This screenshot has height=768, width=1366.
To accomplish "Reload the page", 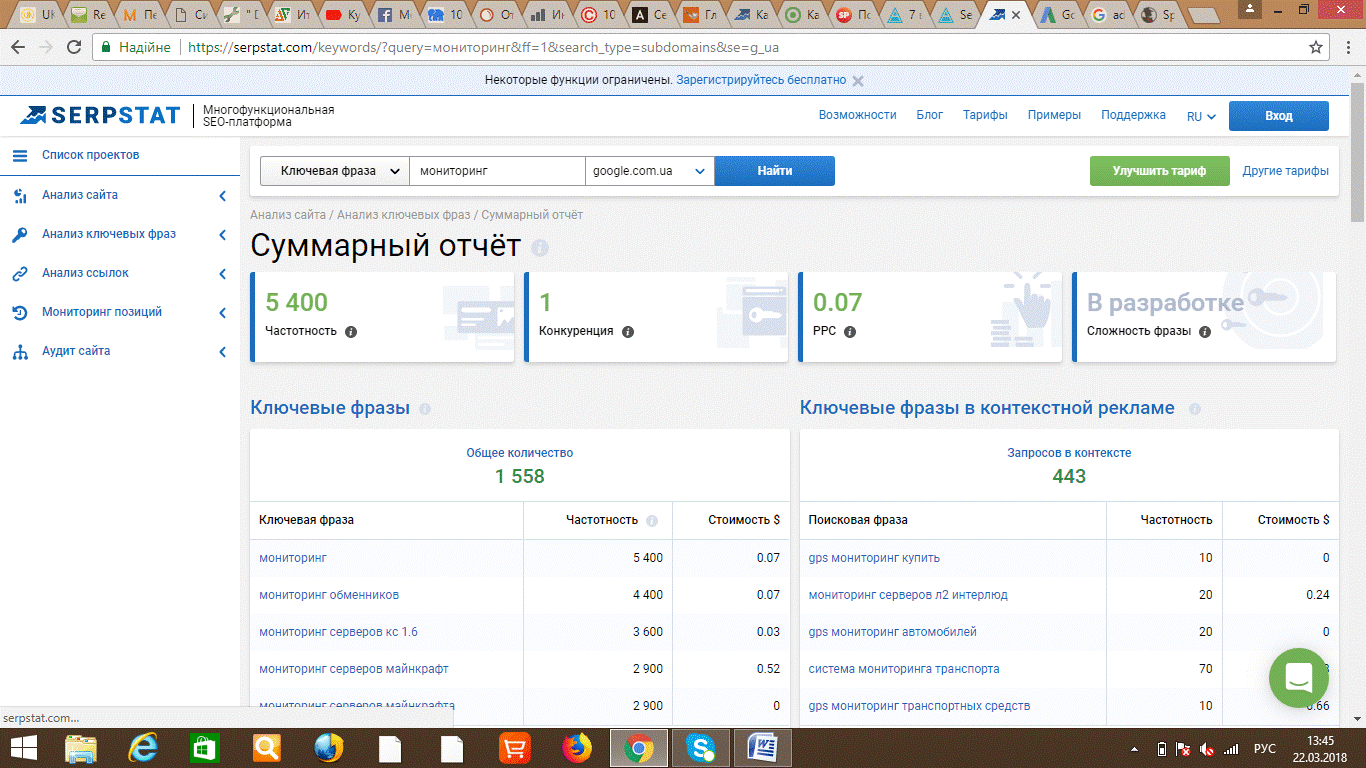I will 73,47.
